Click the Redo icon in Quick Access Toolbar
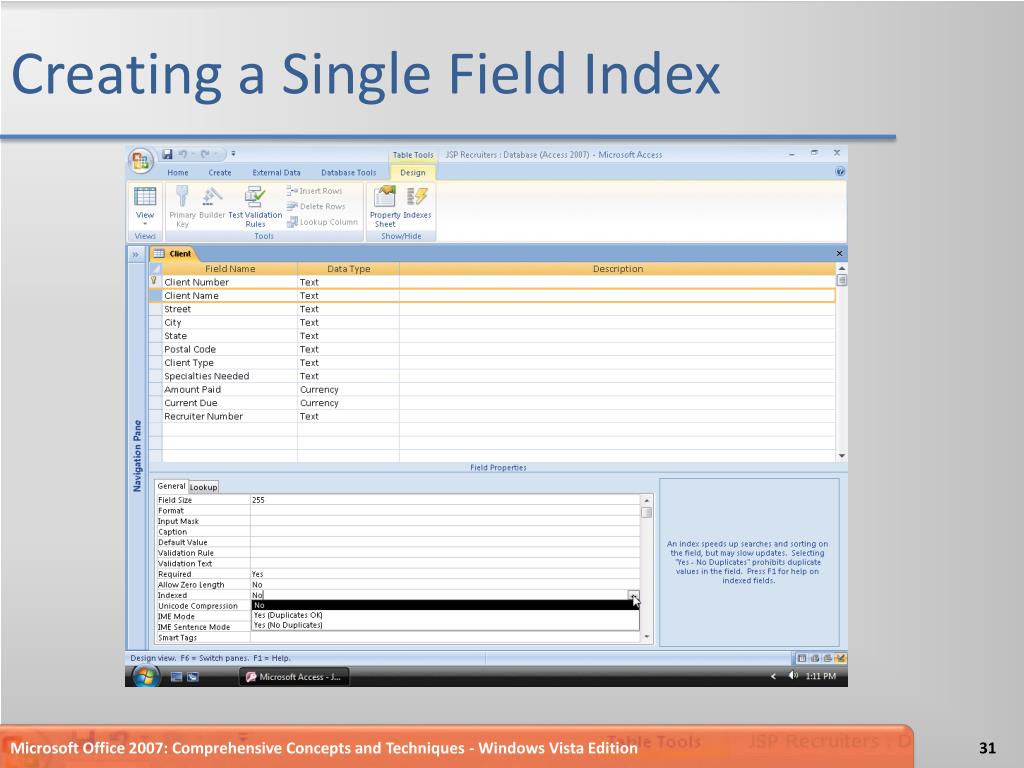This screenshot has width=1024, height=768. [x=205, y=154]
